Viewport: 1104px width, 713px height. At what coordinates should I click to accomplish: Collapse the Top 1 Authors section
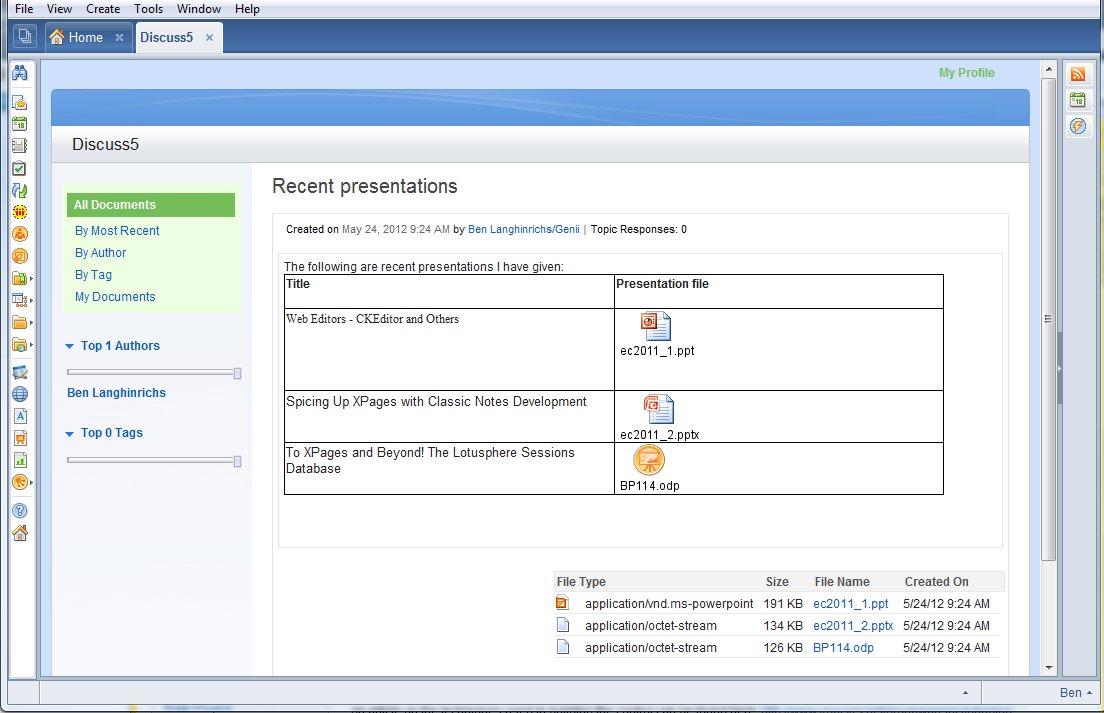point(69,346)
